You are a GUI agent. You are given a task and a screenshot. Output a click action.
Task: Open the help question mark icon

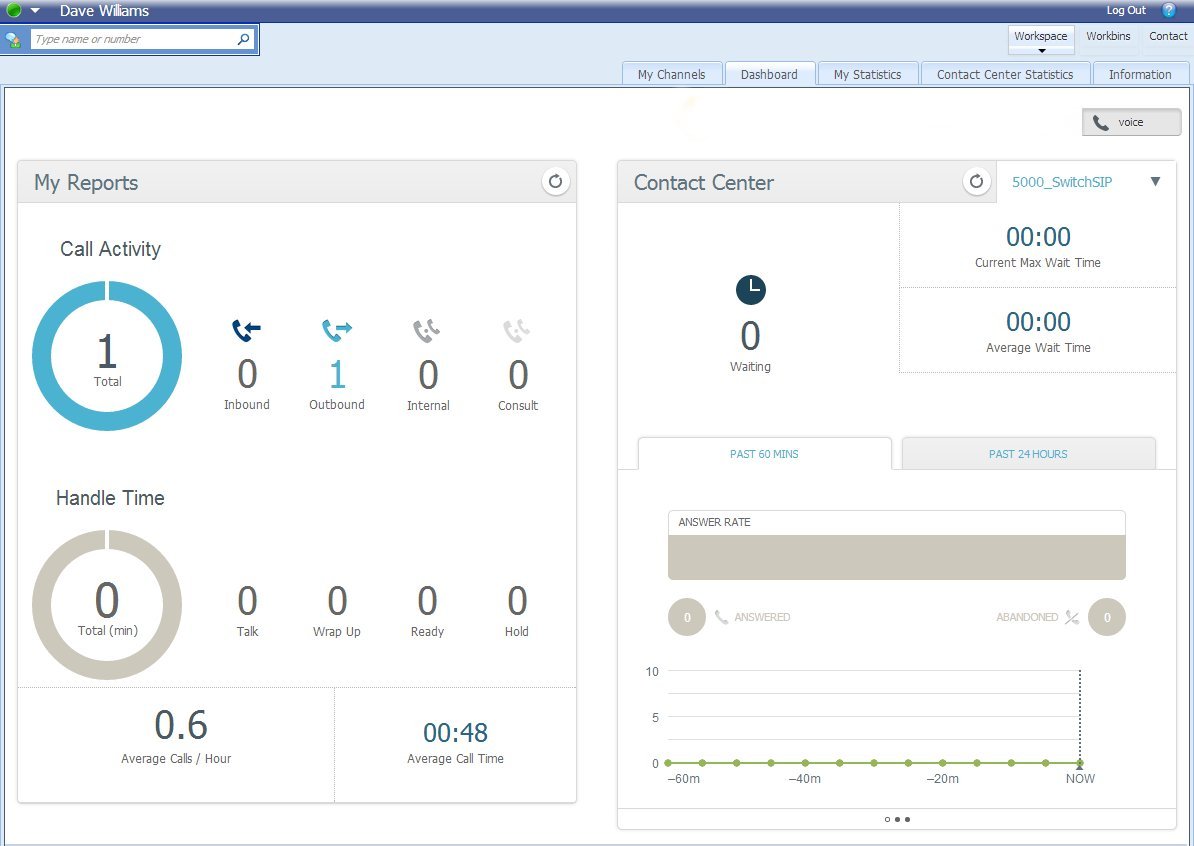pyautogui.click(x=1169, y=10)
